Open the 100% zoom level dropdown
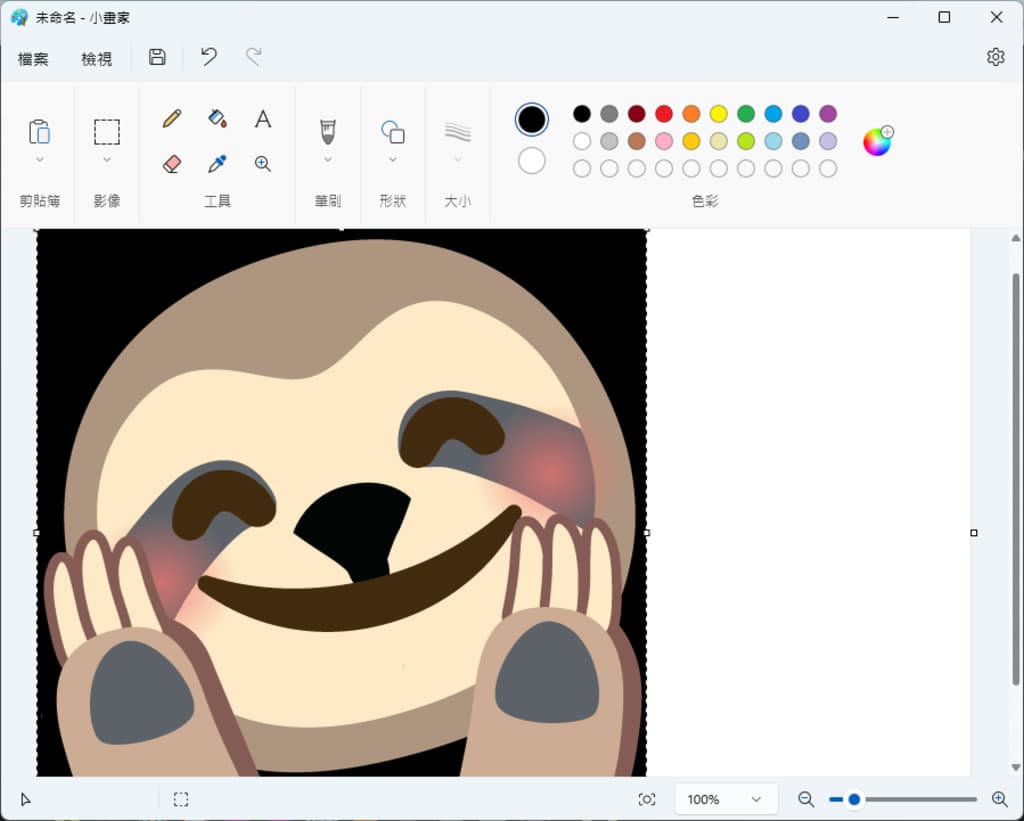Image resolution: width=1024 pixels, height=821 pixels. point(726,799)
